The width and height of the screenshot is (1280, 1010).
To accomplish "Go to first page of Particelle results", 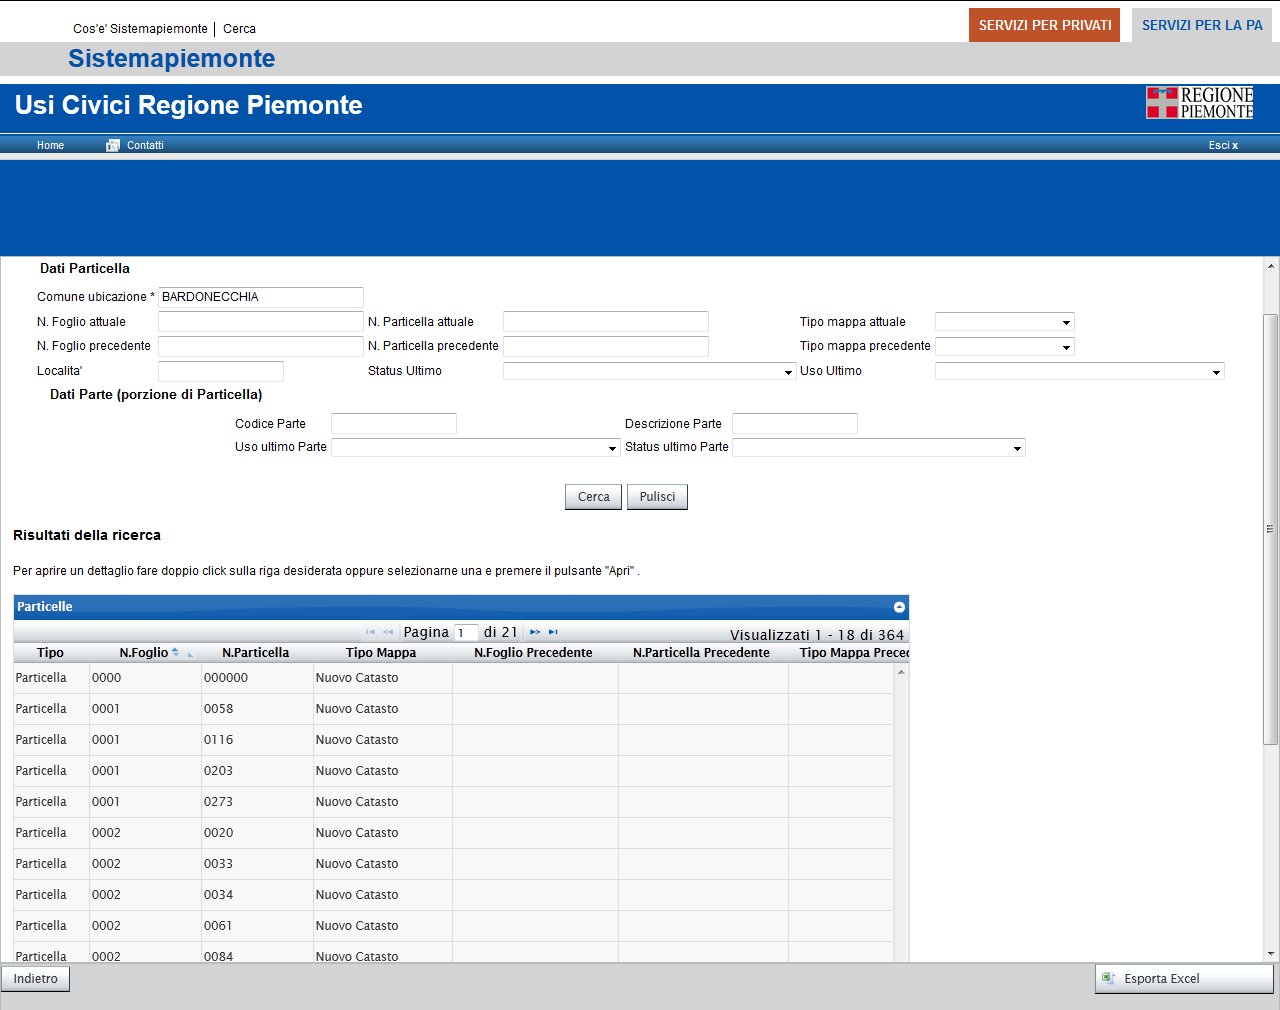I will pyautogui.click(x=370, y=632).
